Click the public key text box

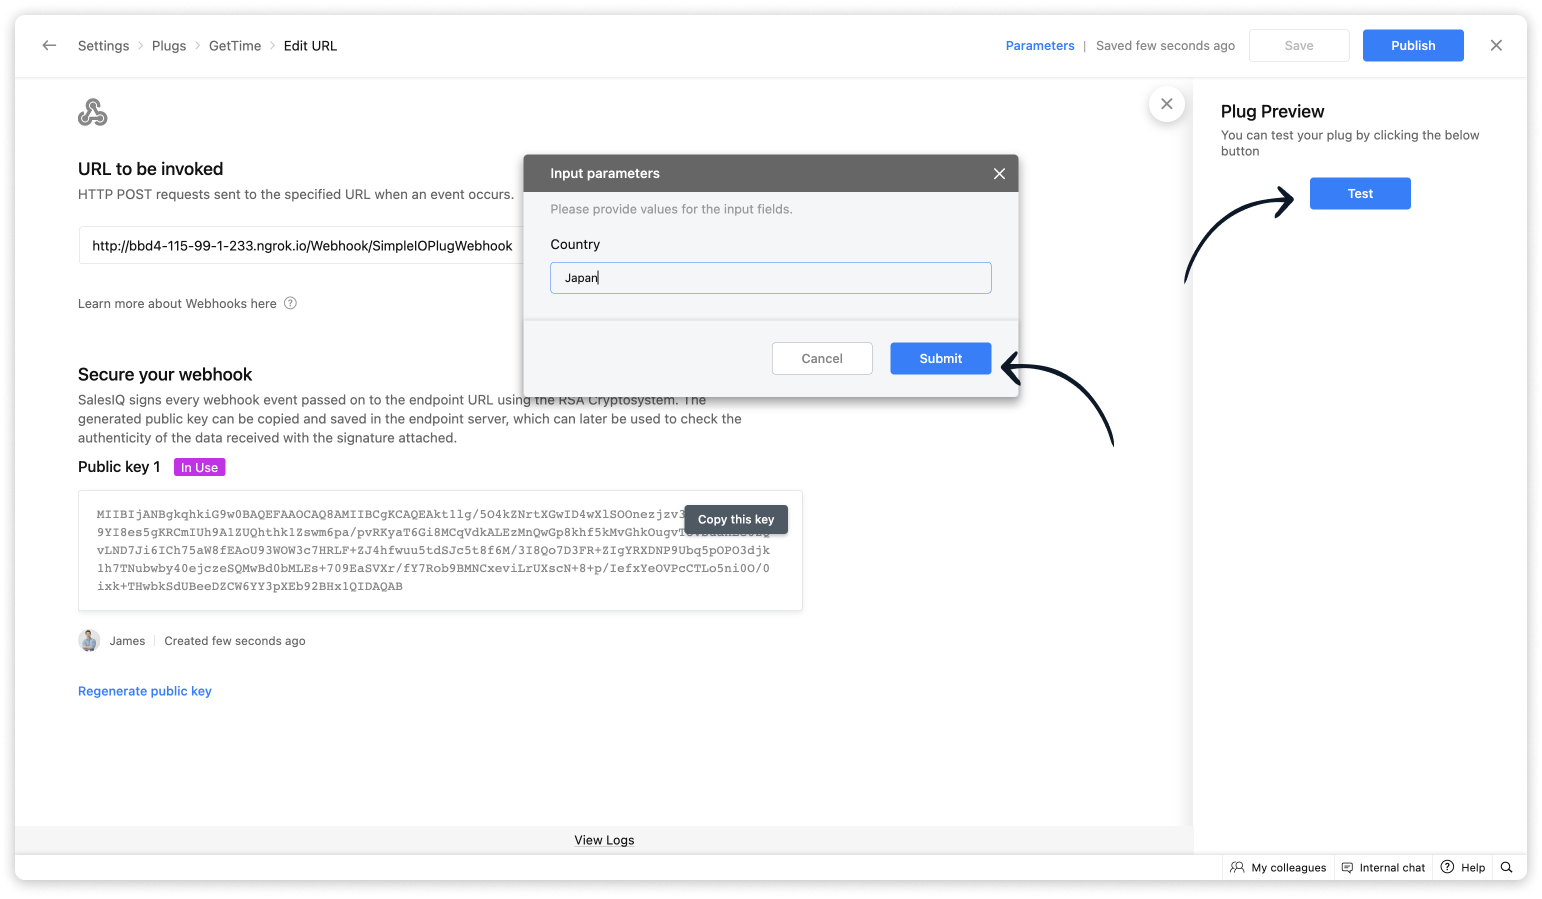click(x=440, y=551)
